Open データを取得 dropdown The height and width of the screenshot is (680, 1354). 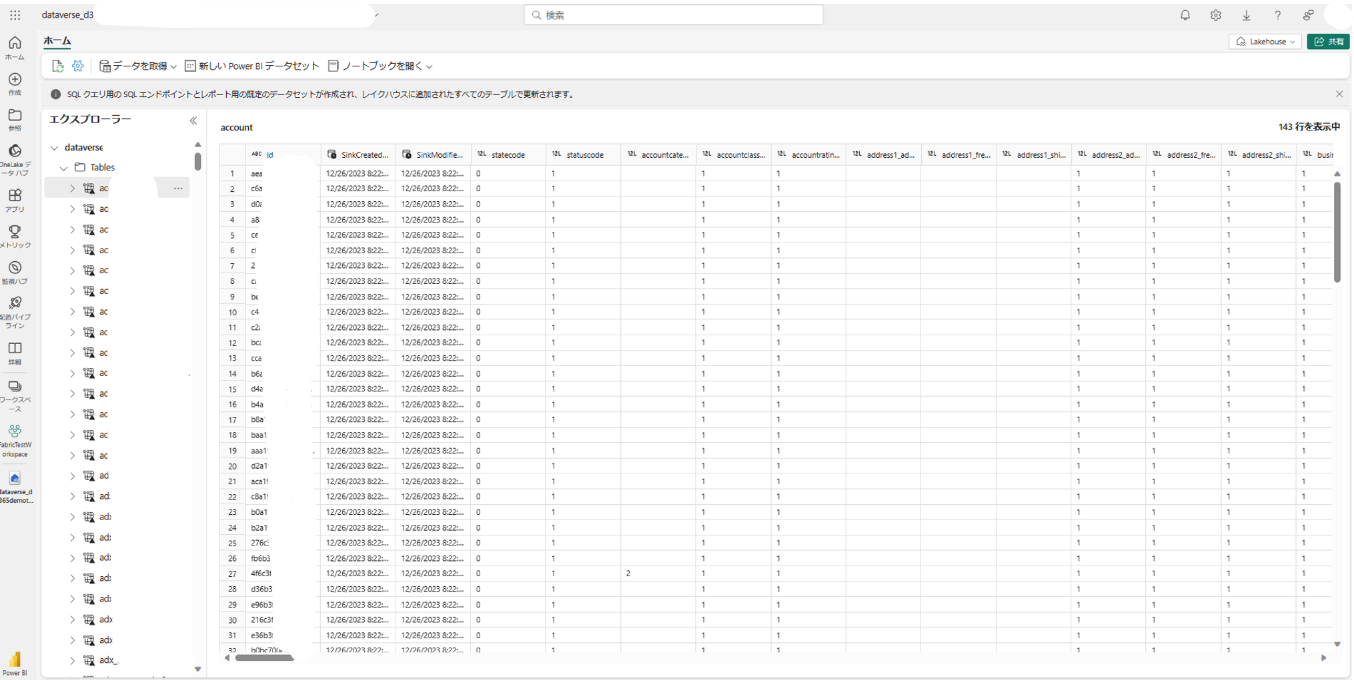point(138,66)
